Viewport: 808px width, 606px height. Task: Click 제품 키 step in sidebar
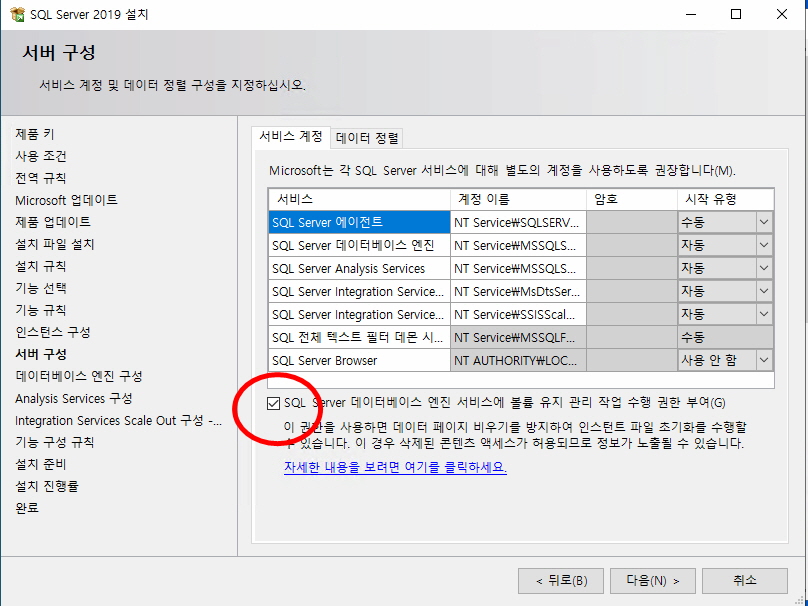tap(35, 134)
